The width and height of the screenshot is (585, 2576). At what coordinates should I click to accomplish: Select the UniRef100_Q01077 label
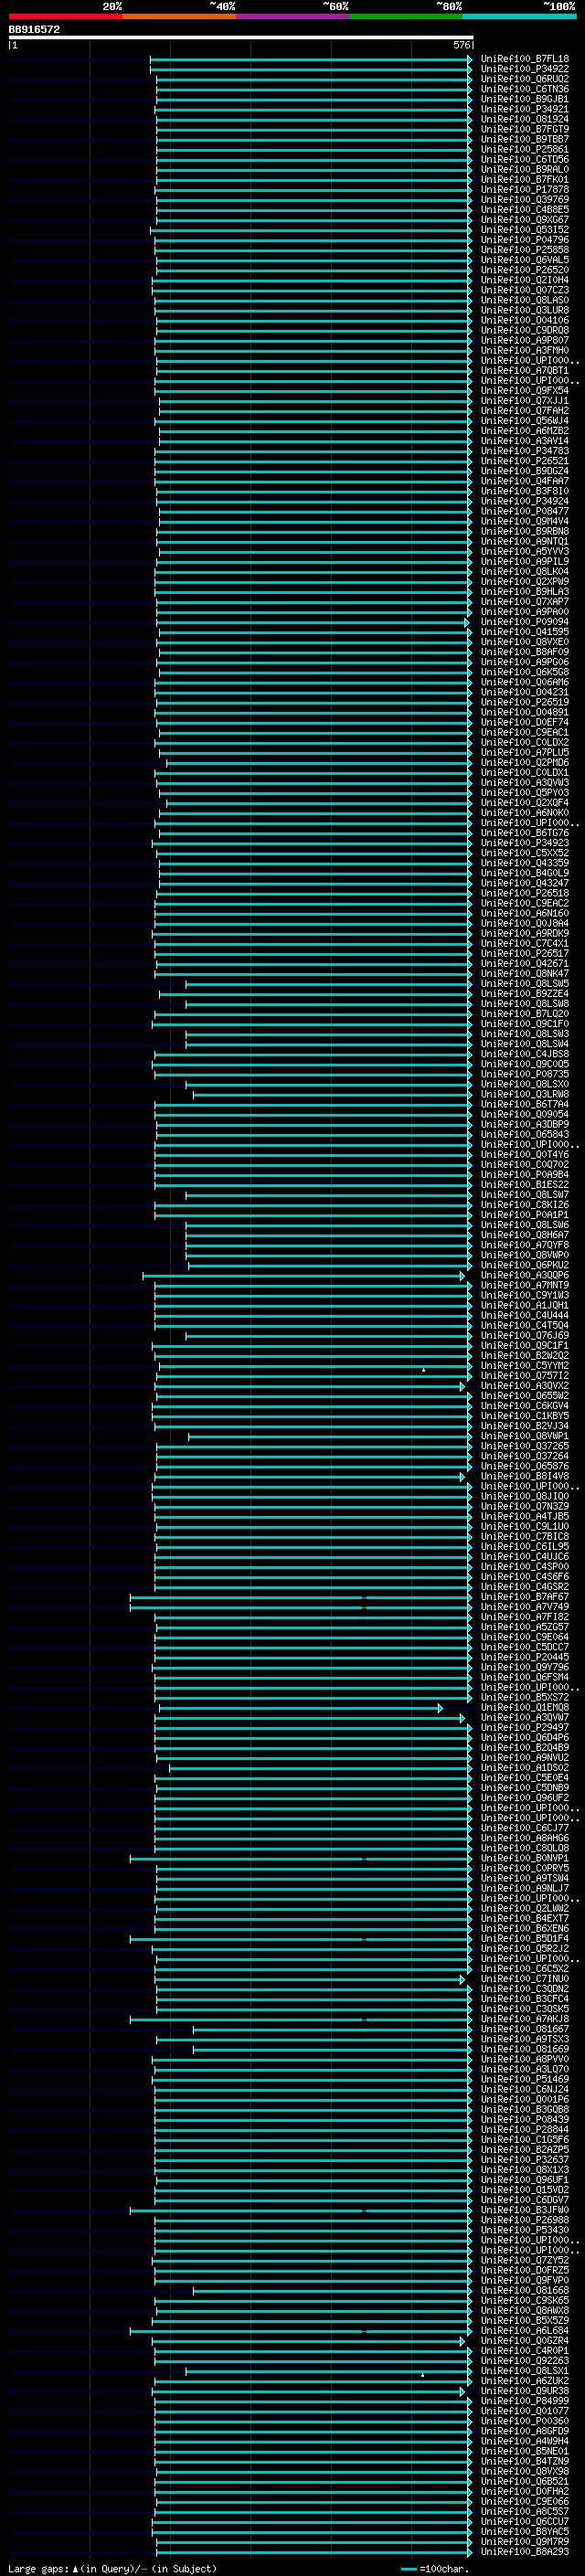tap(524, 2411)
